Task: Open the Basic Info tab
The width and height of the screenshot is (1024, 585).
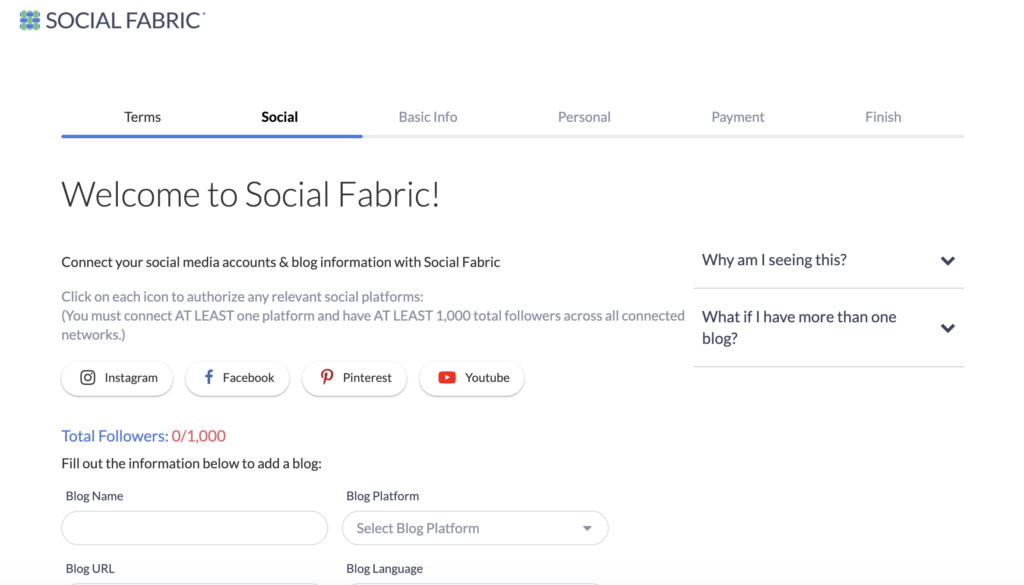Action: pos(428,117)
